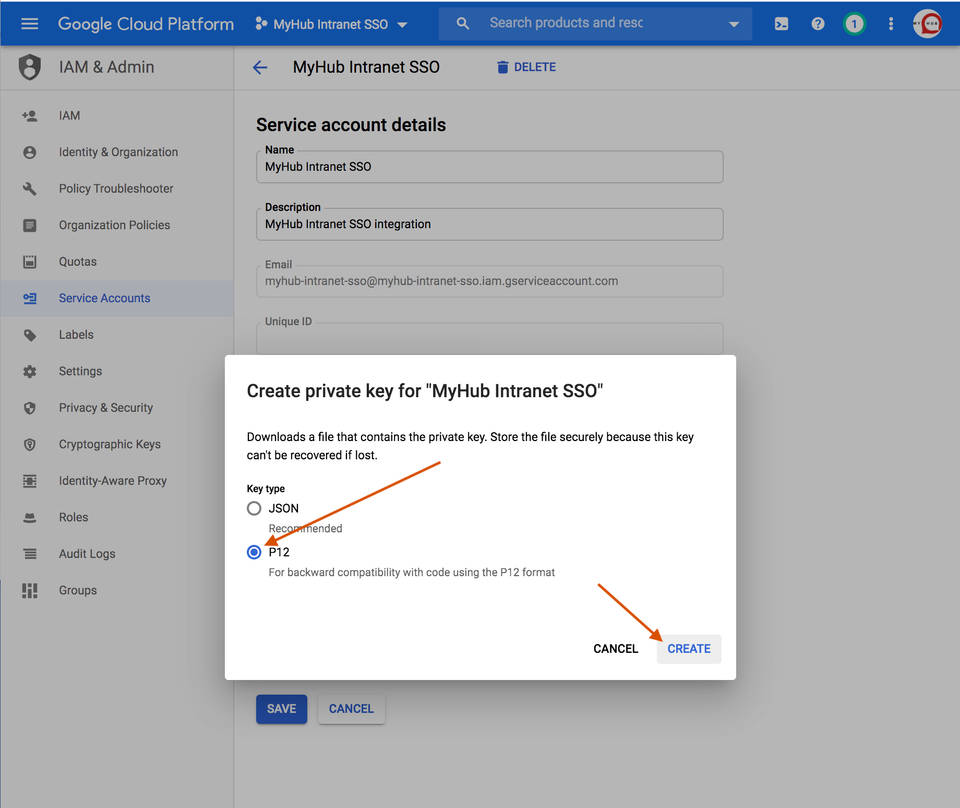Open Google Cloud help with the question mark icon

coord(817,22)
